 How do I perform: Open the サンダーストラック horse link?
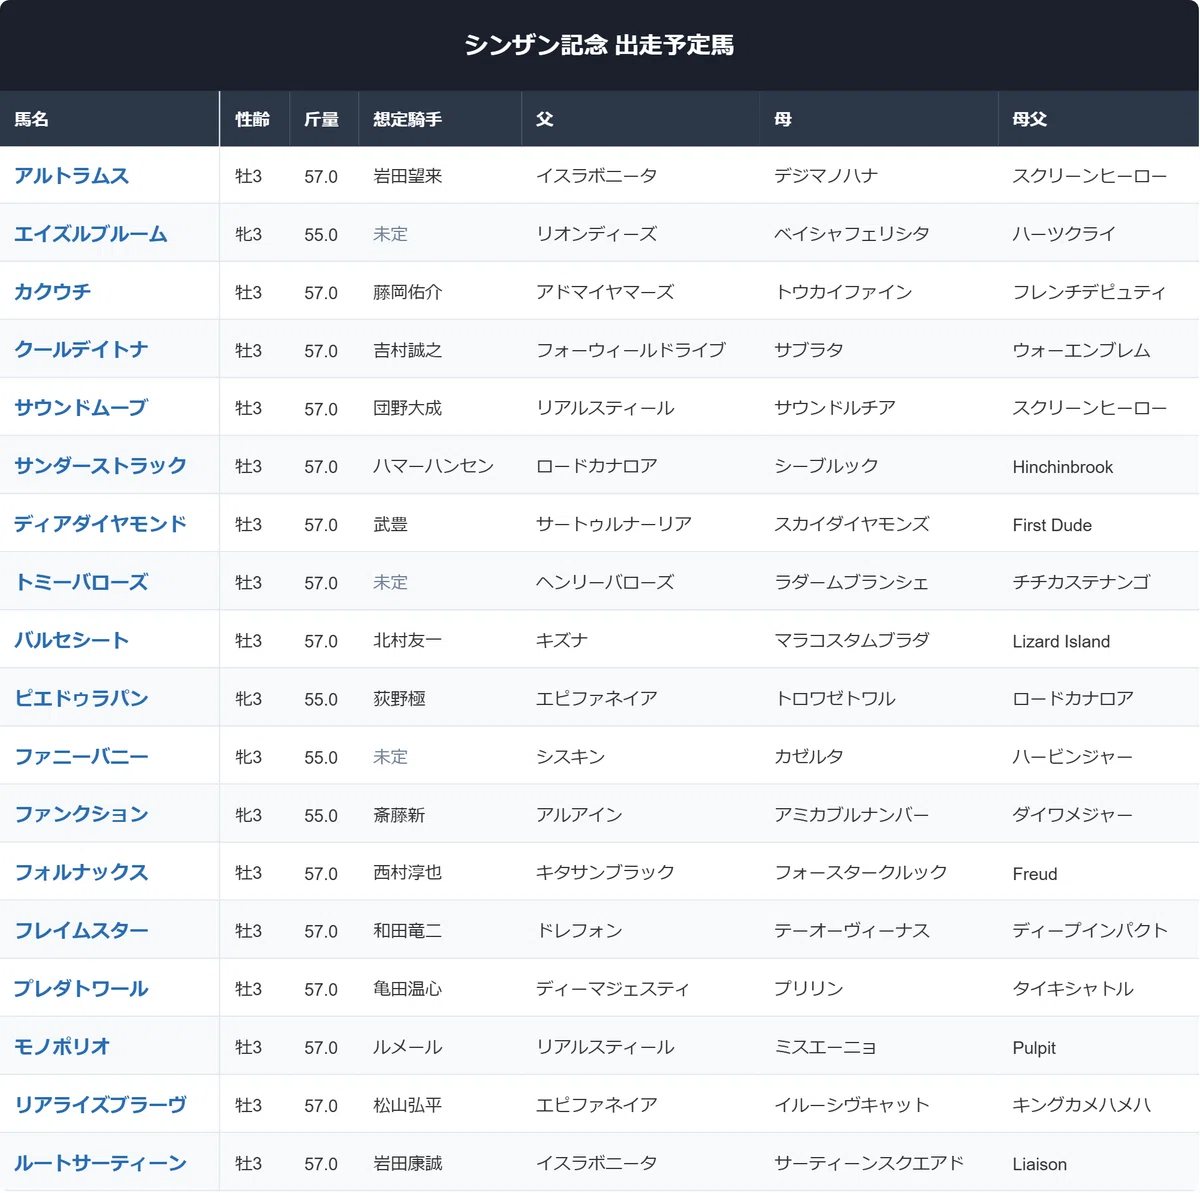click(x=101, y=466)
